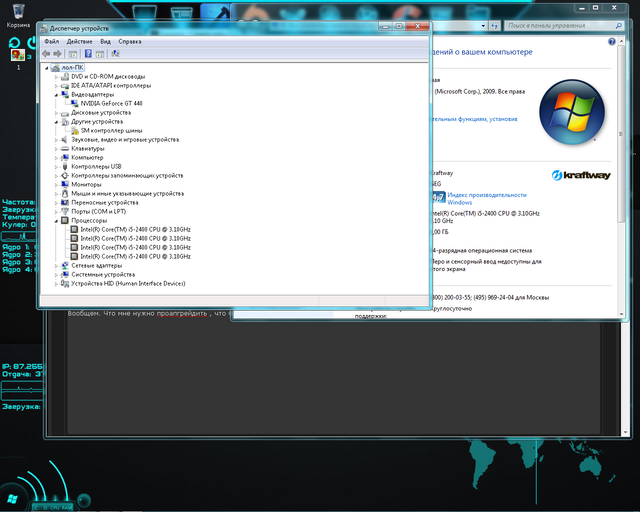Click the Forward arrow toolbar icon
Viewport: 640px width, 512px height.
click(58, 53)
